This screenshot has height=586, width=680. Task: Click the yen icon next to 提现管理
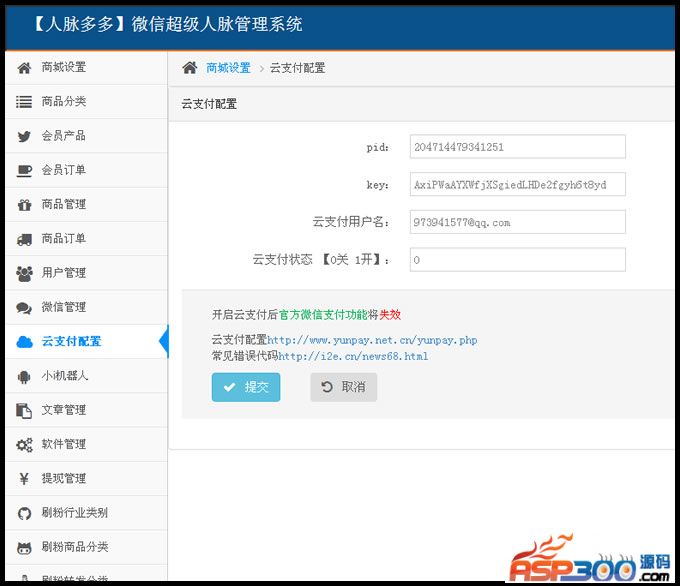tap(24, 479)
